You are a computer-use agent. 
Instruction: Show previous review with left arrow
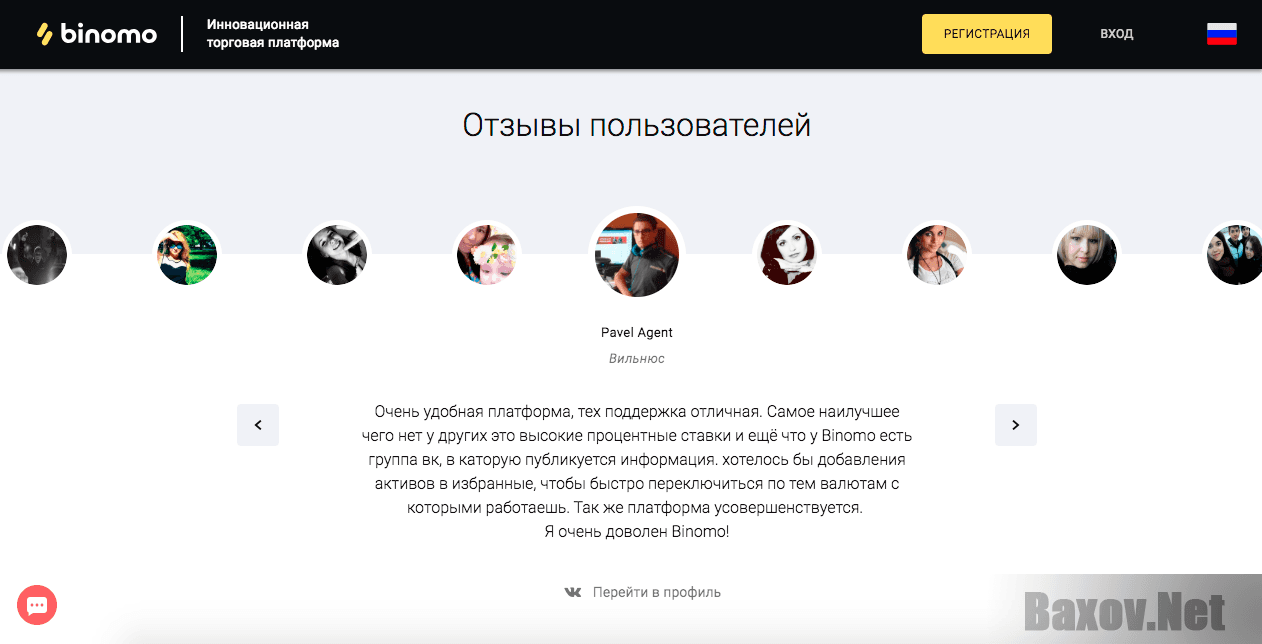(258, 425)
